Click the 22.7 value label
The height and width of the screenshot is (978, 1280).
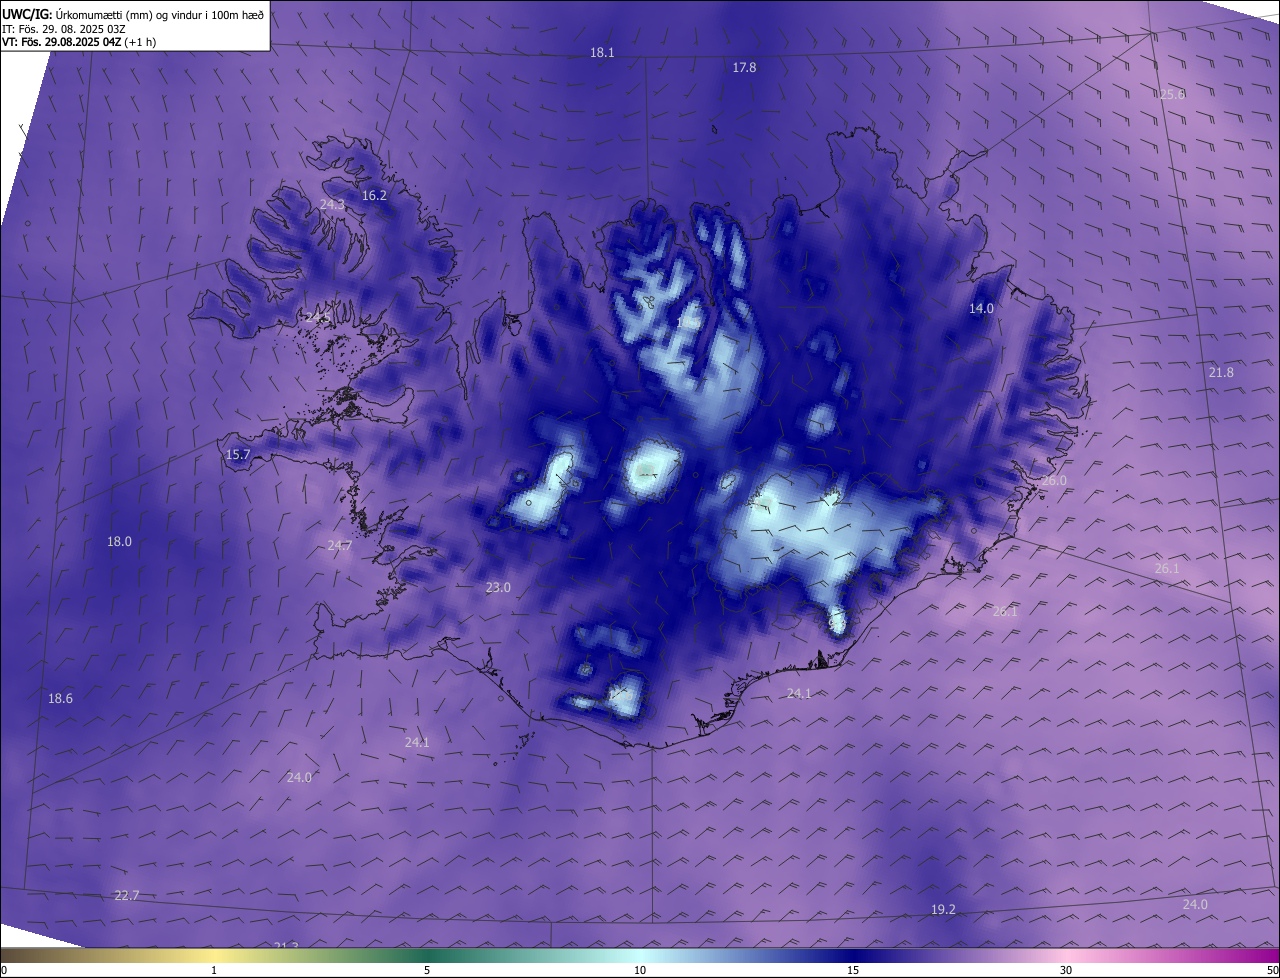tap(127, 896)
